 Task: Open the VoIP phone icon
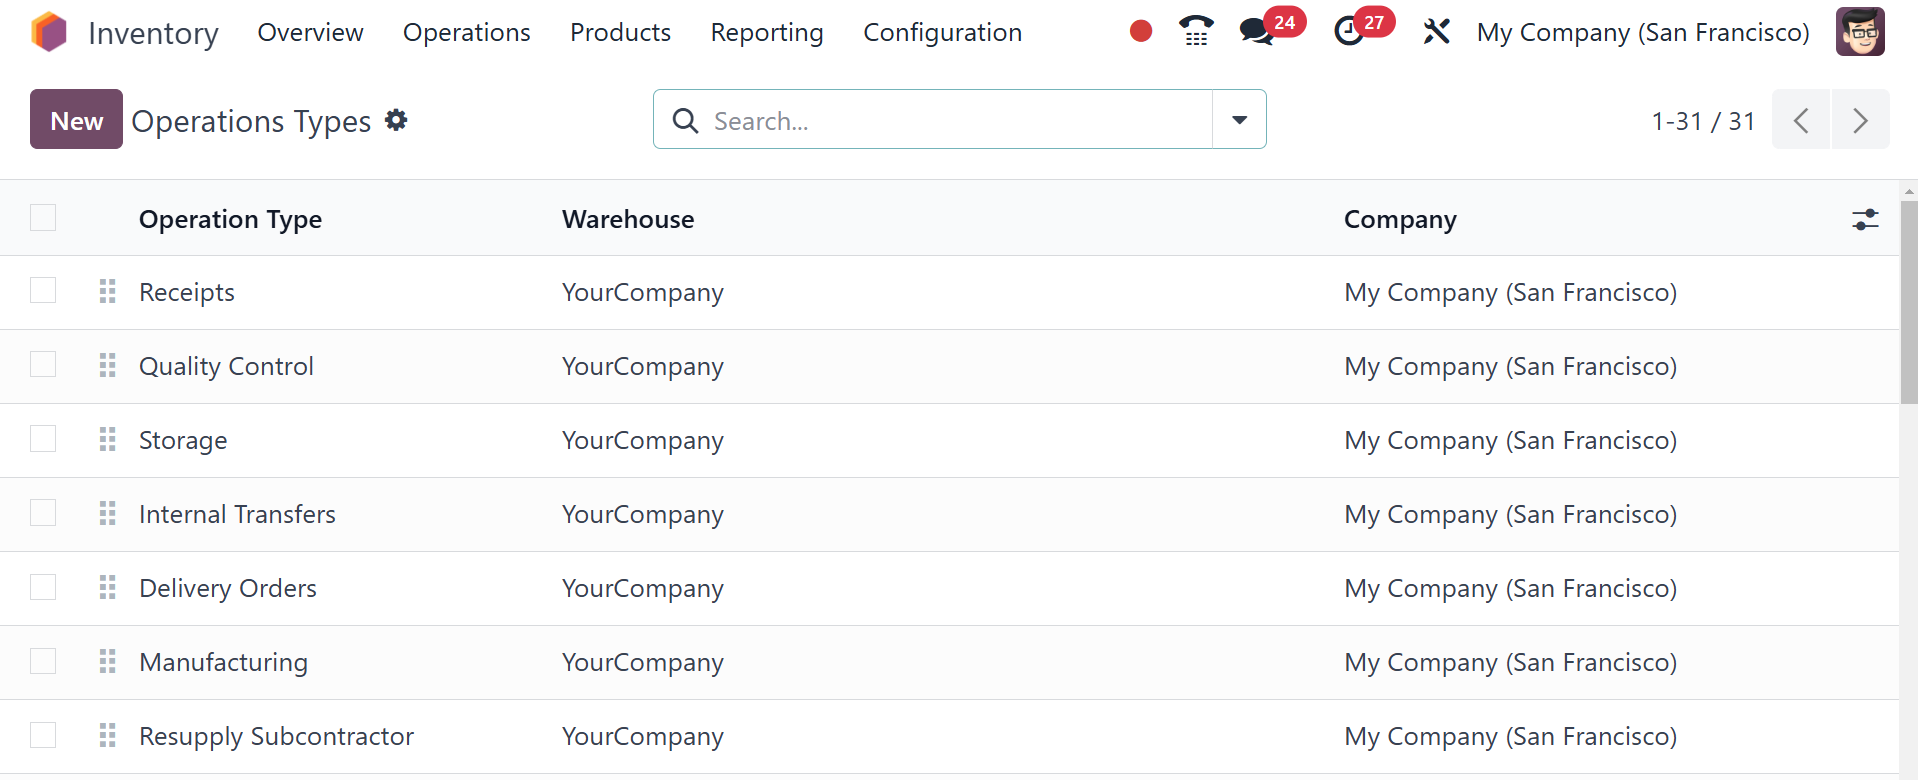coord(1196,32)
